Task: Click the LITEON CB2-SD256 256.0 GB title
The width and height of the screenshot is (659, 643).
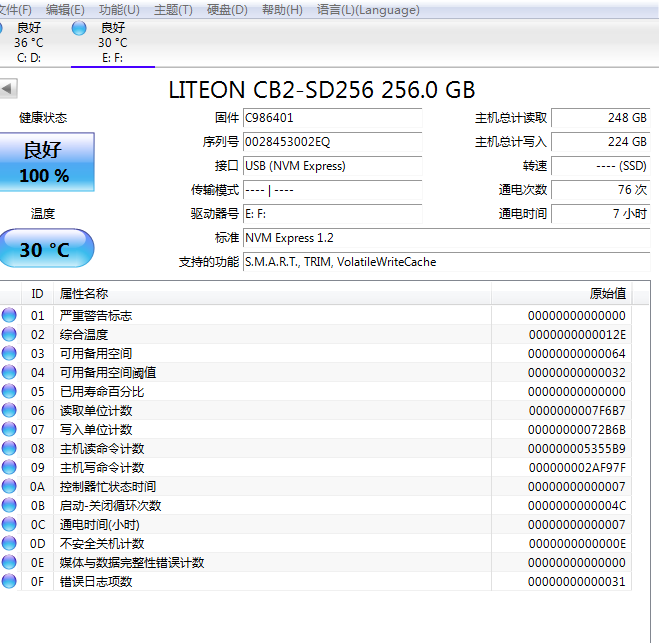Action: click(322, 90)
